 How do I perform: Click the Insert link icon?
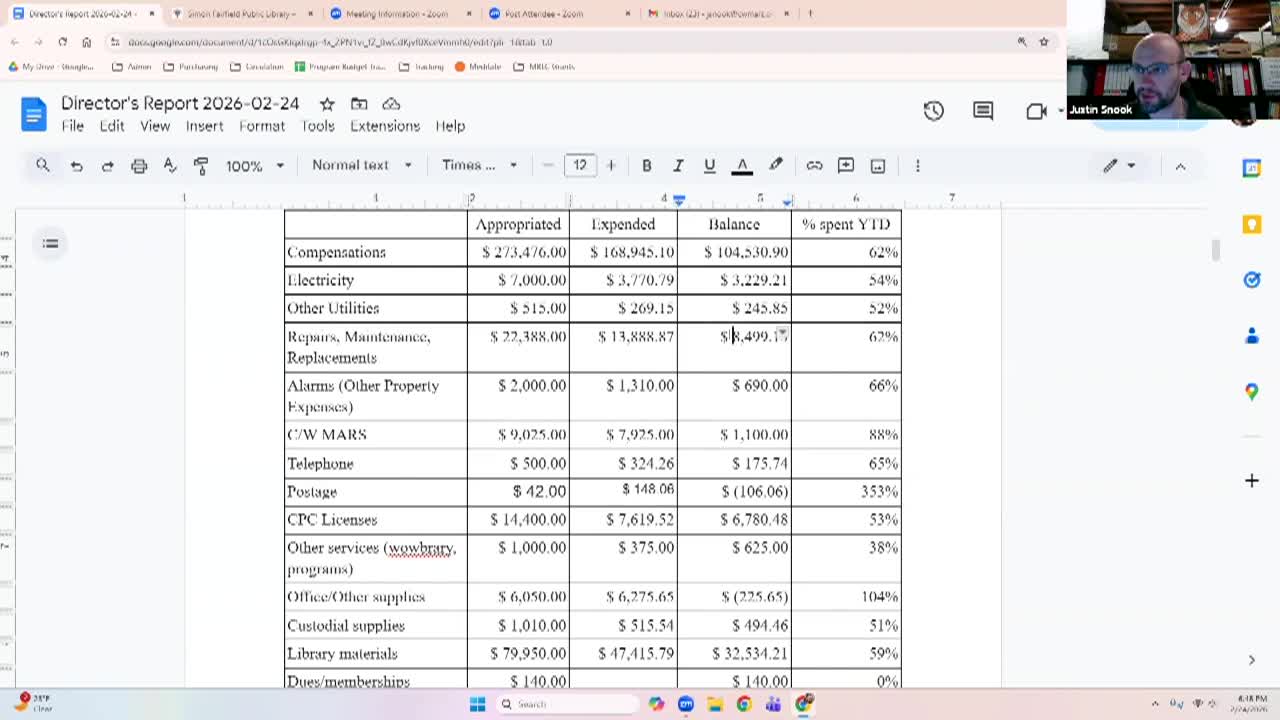pos(814,166)
